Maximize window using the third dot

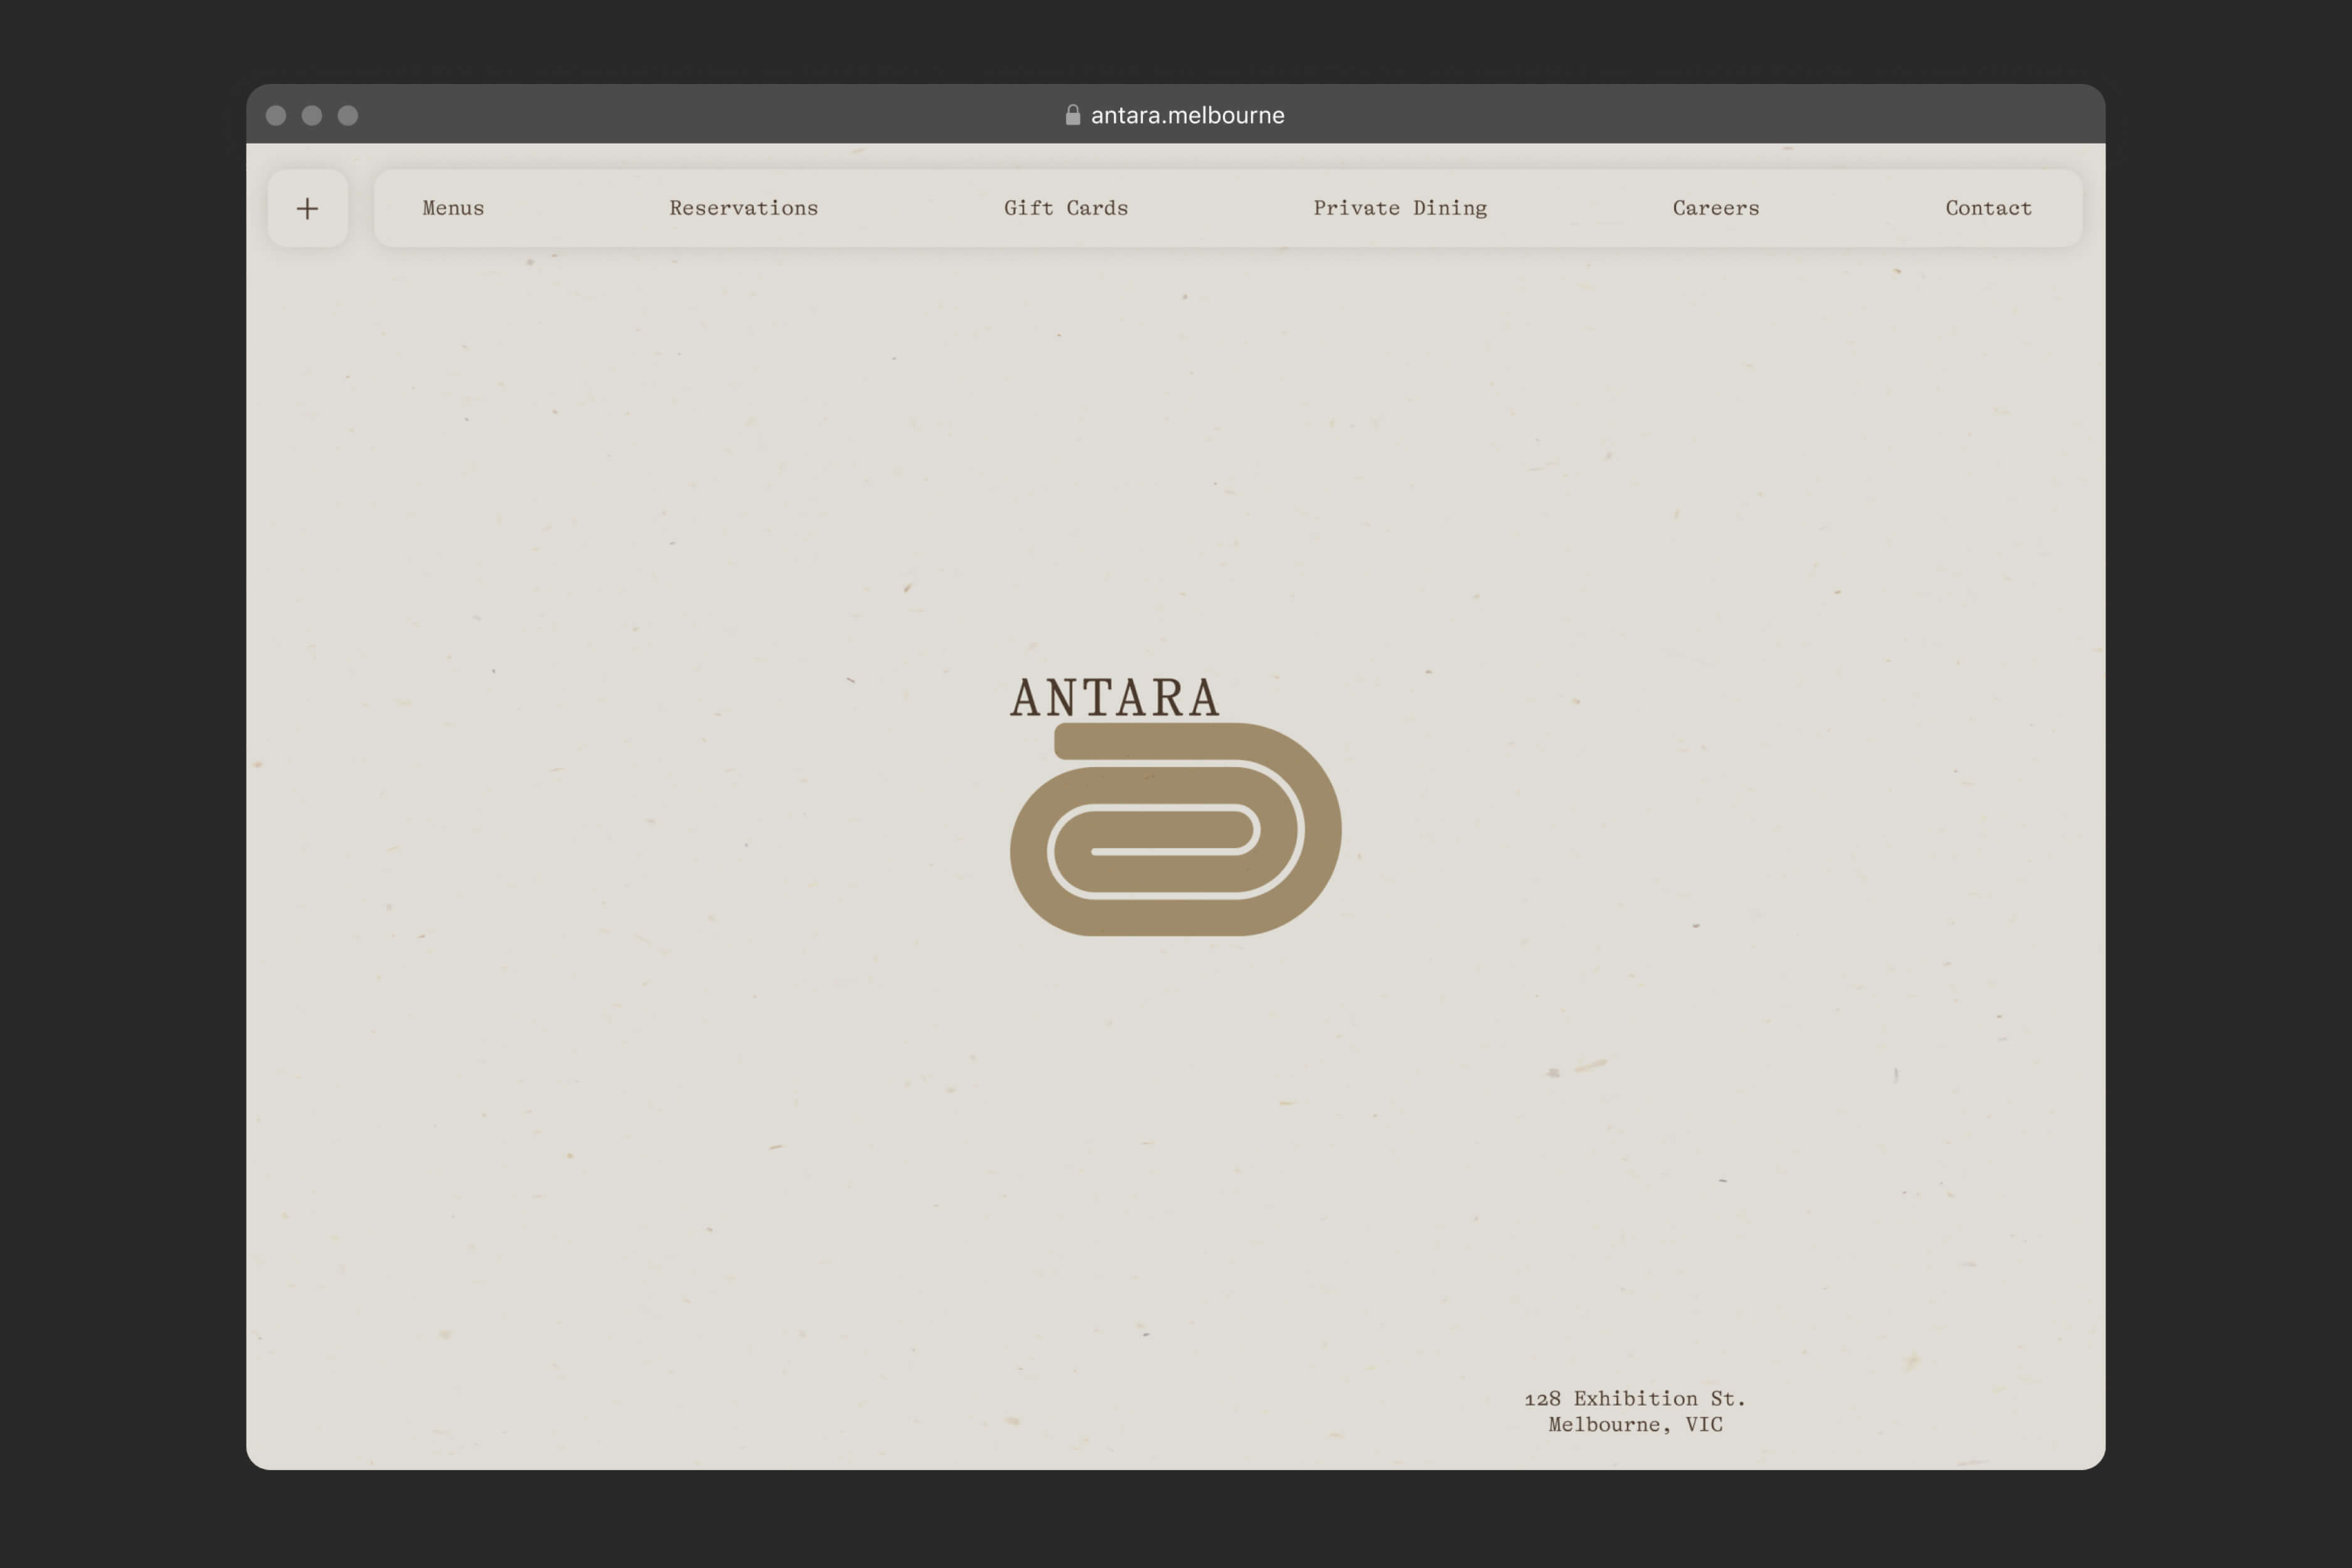(348, 115)
